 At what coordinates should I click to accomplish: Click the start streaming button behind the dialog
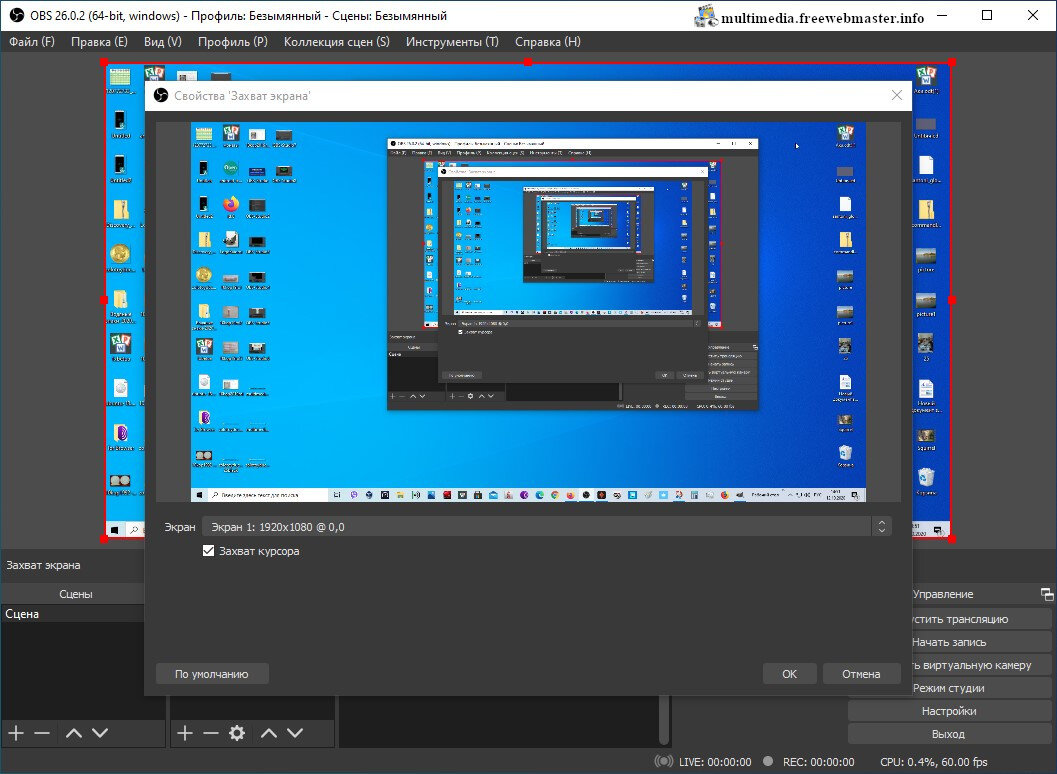pyautogui.click(x=981, y=619)
